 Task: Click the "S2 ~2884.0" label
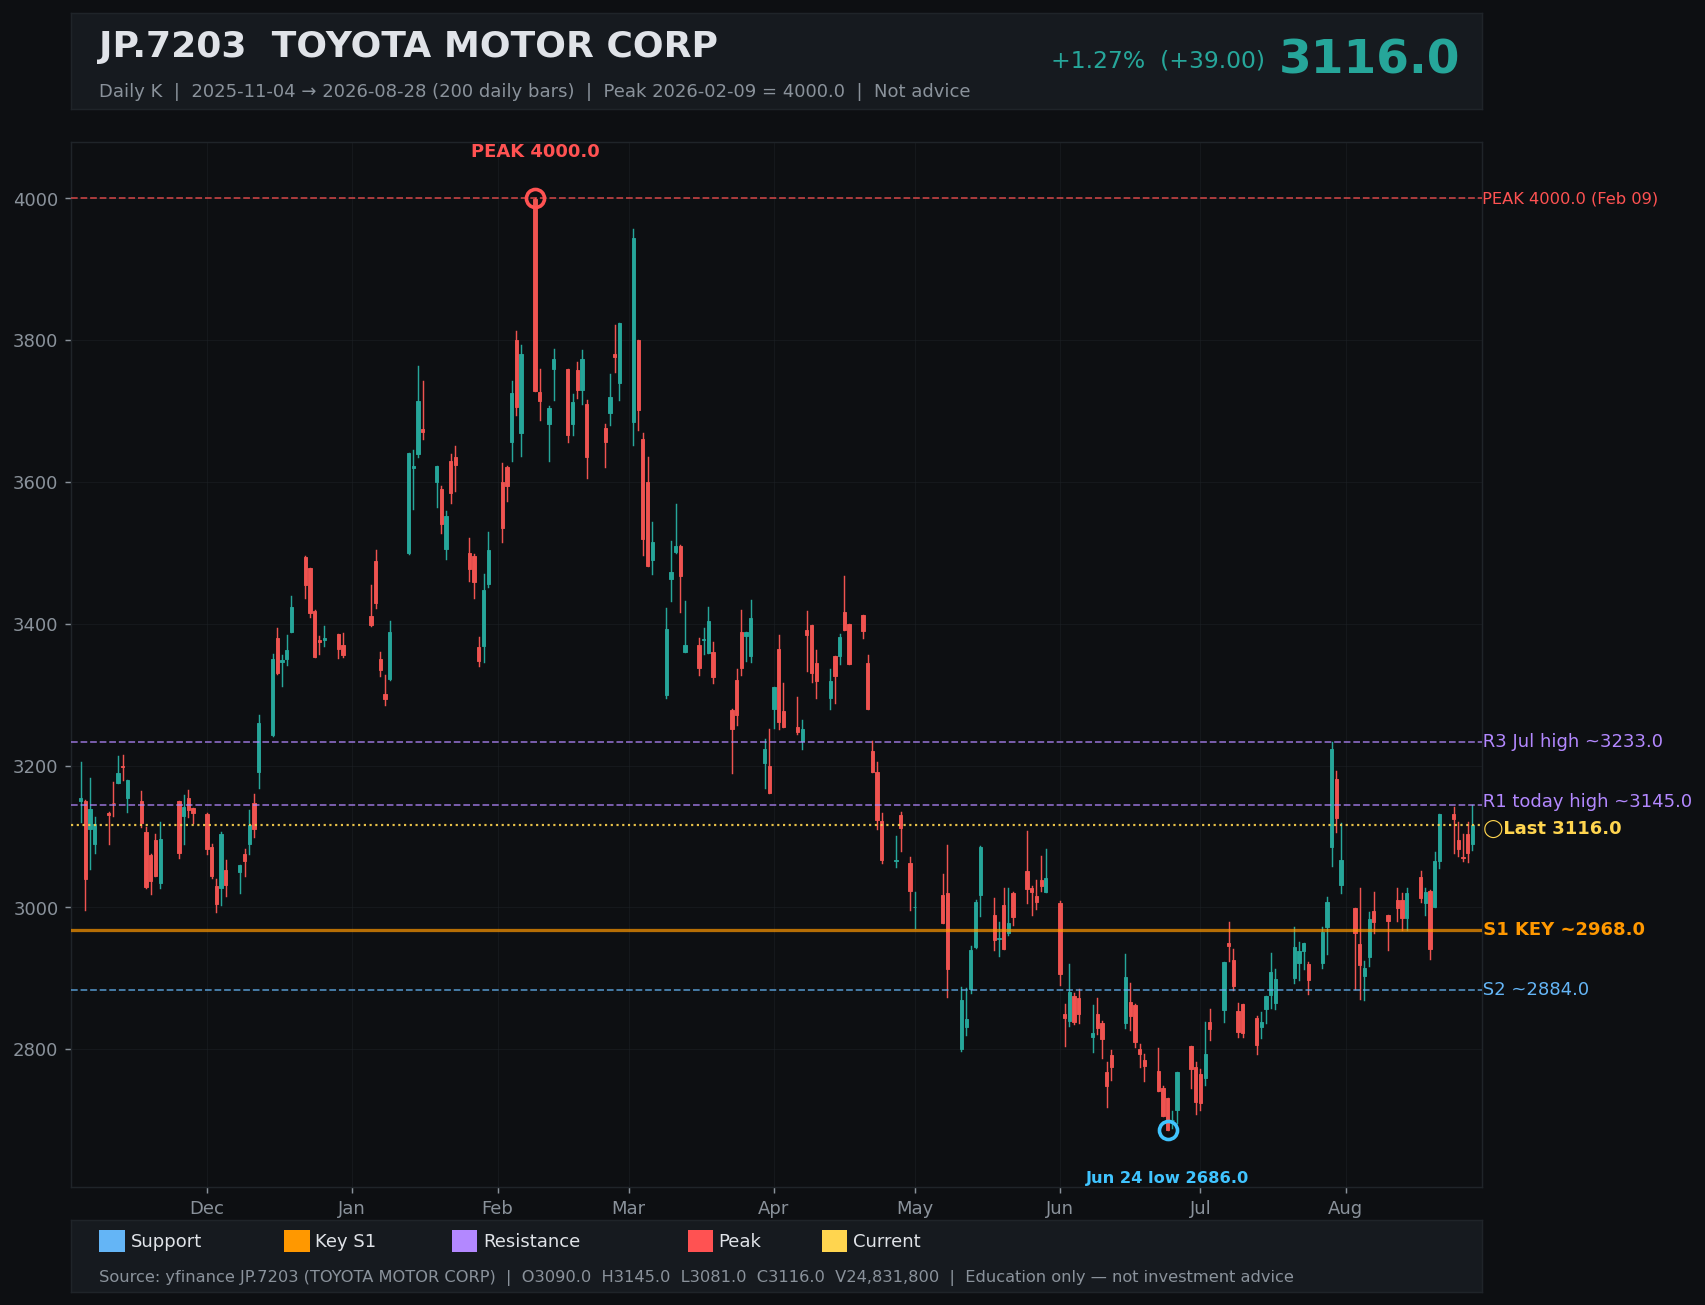point(1535,989)
